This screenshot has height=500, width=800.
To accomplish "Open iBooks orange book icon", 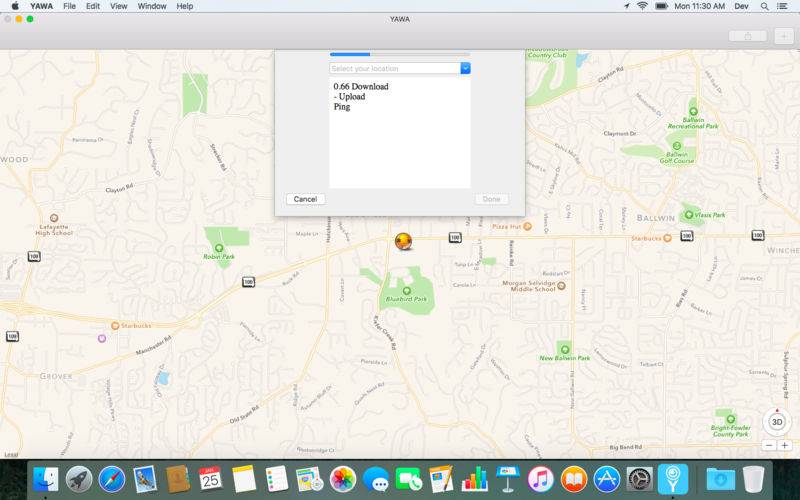I will 573,480.
